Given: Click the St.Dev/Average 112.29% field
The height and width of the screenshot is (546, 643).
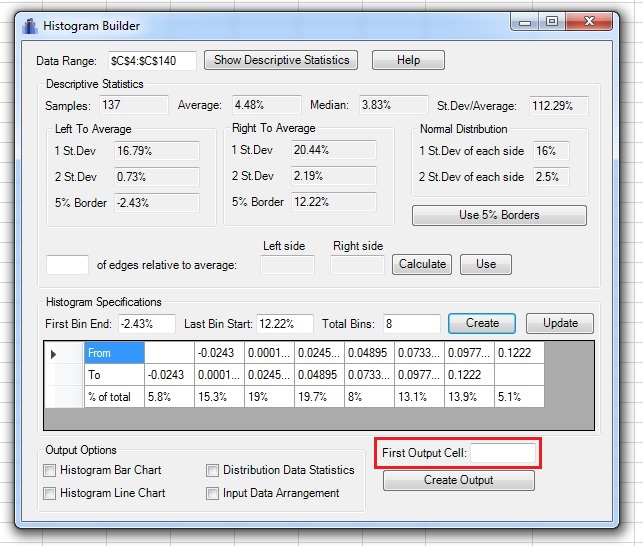Looking at the screenshot, I should point(559,106).
